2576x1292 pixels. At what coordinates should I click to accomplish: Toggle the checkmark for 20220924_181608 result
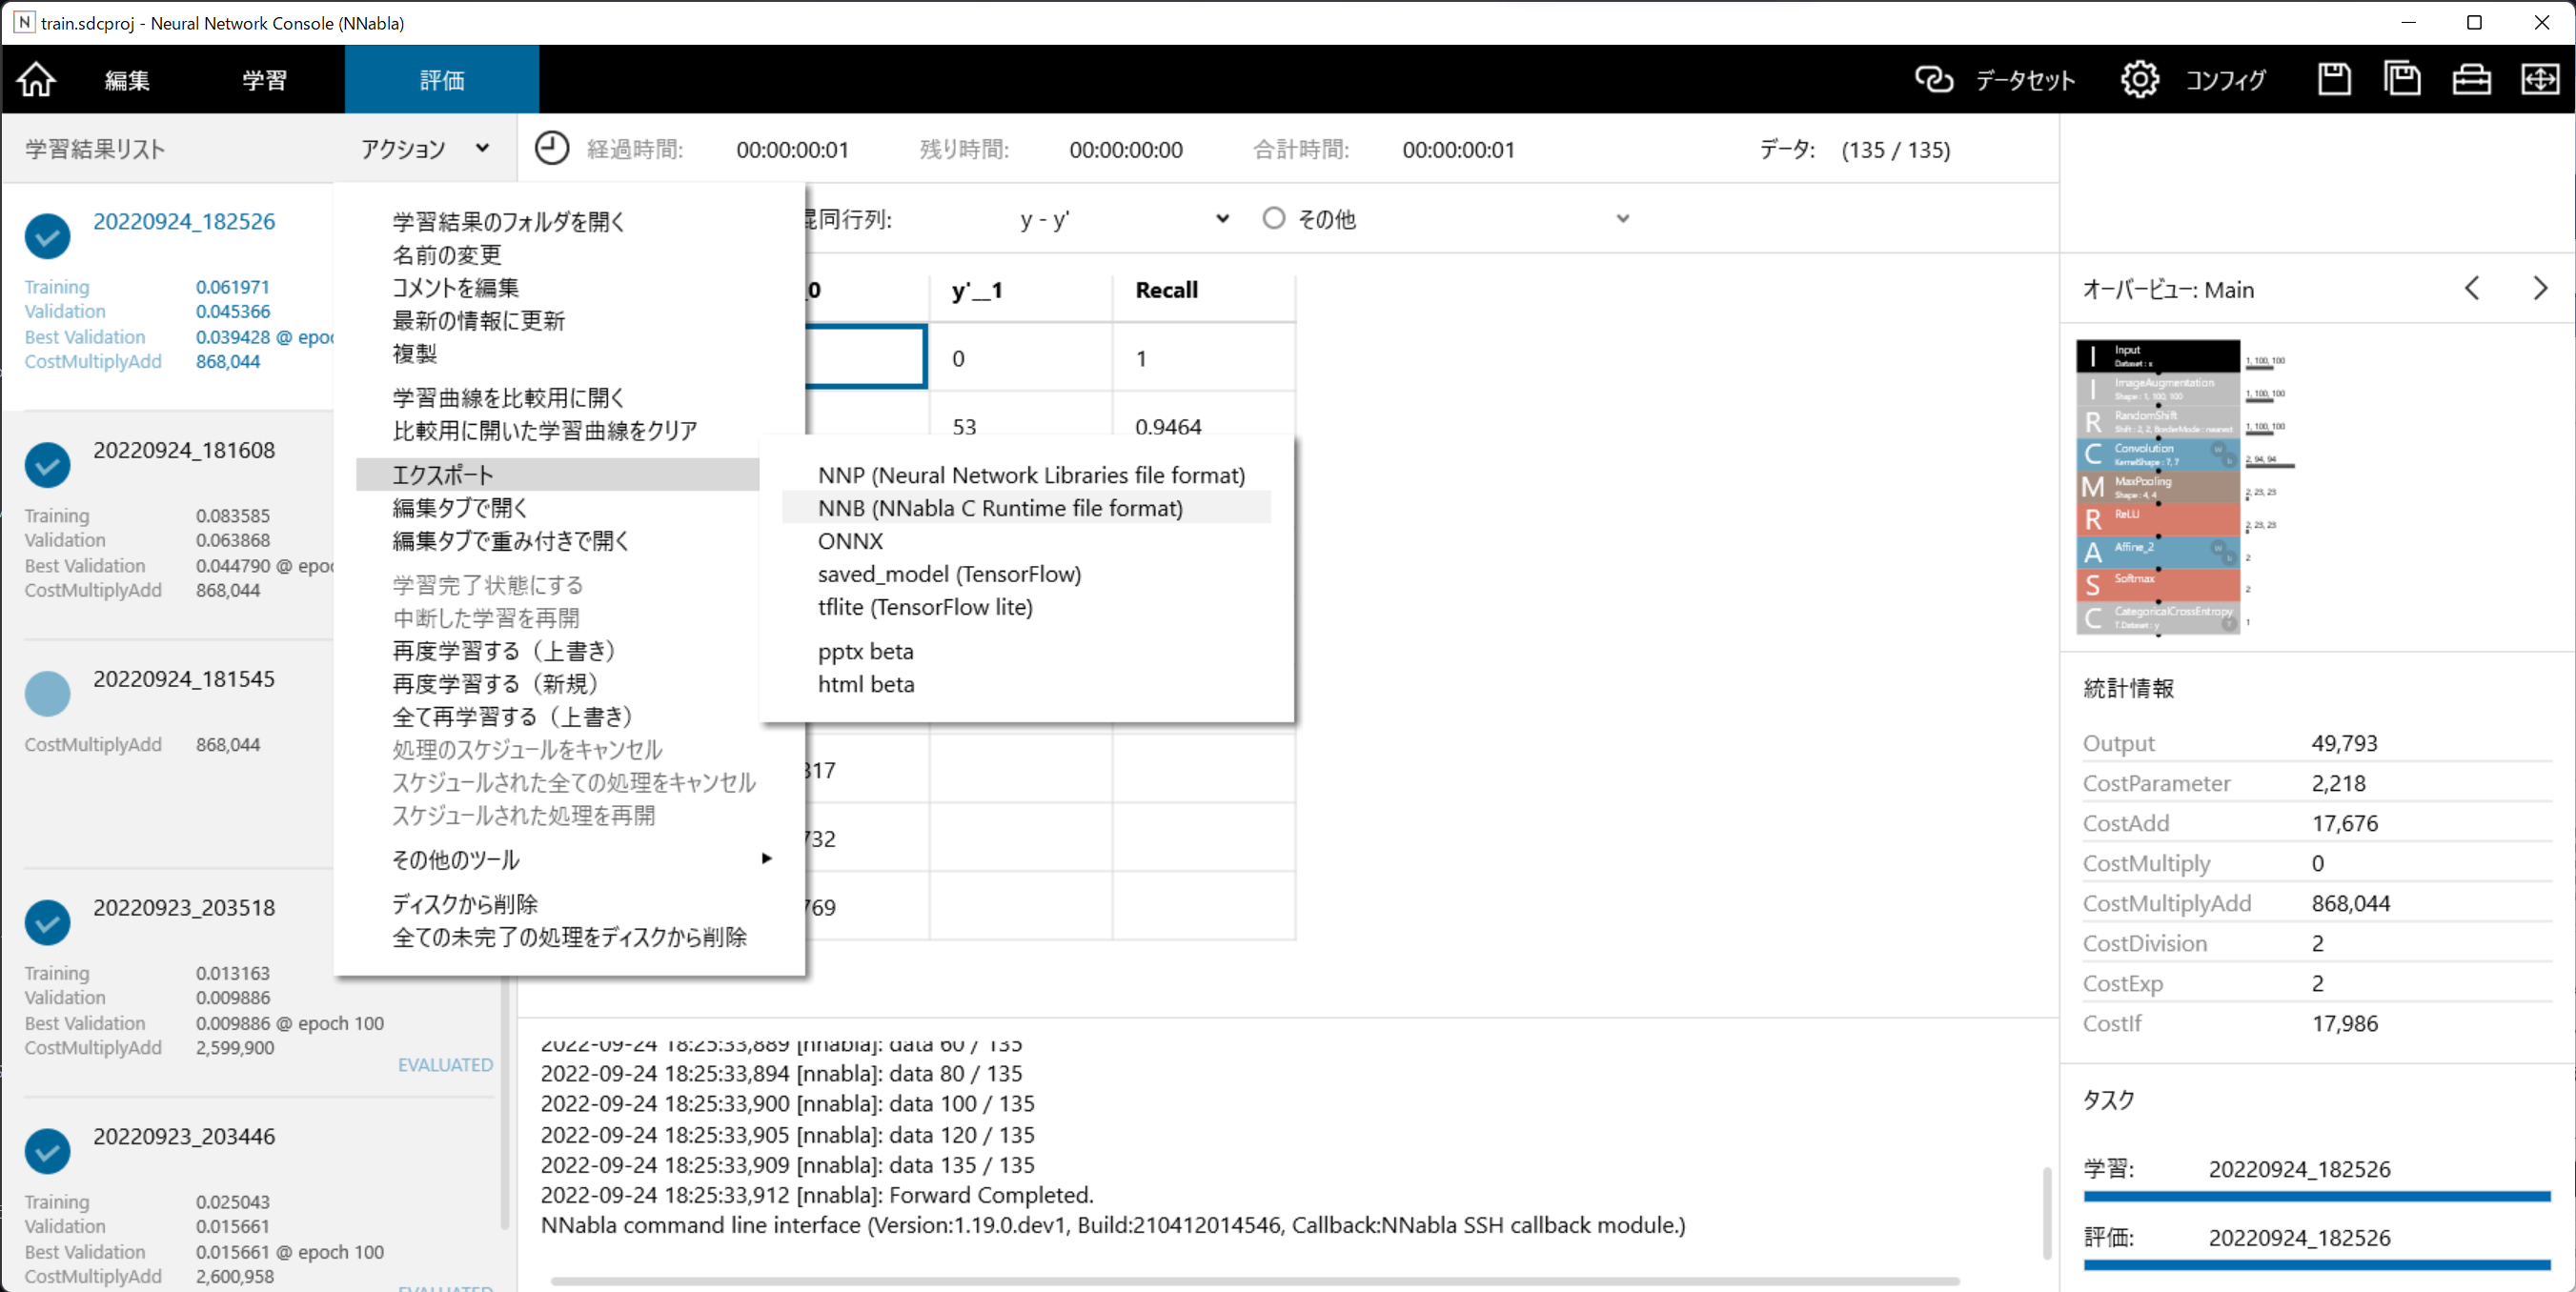tap(47, 465)
